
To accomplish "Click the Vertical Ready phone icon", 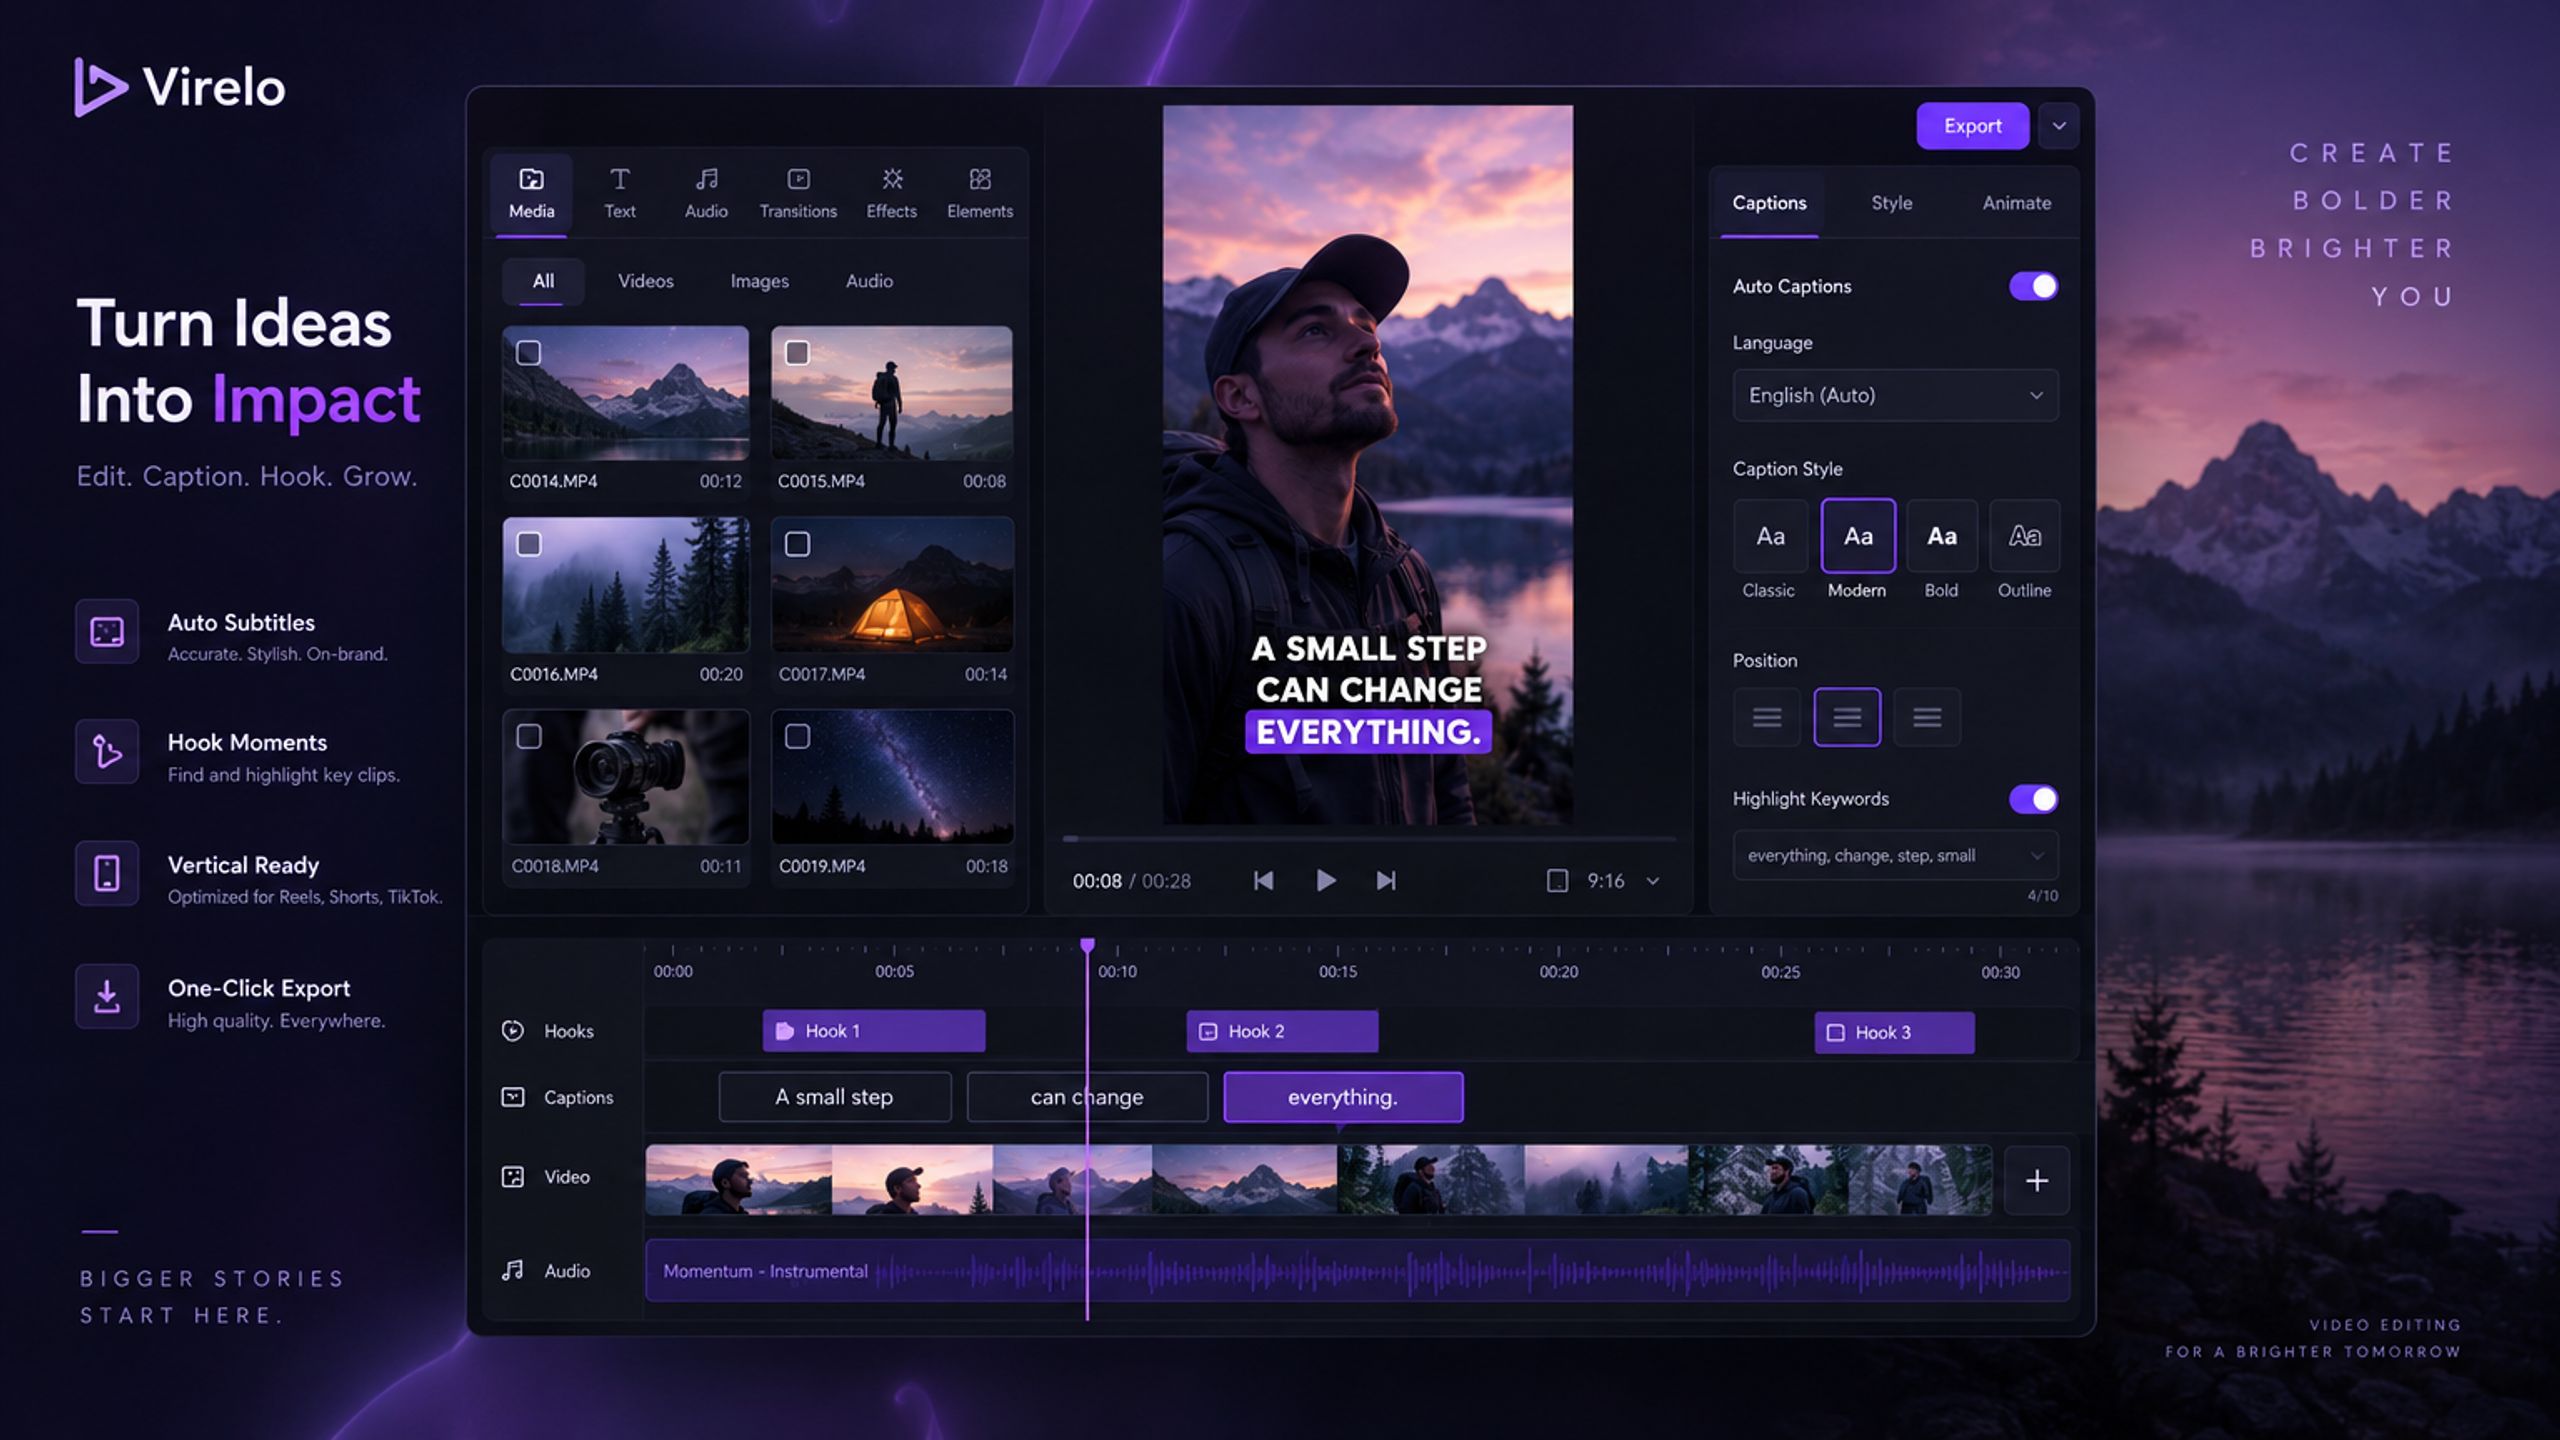I will pos(107,873).
